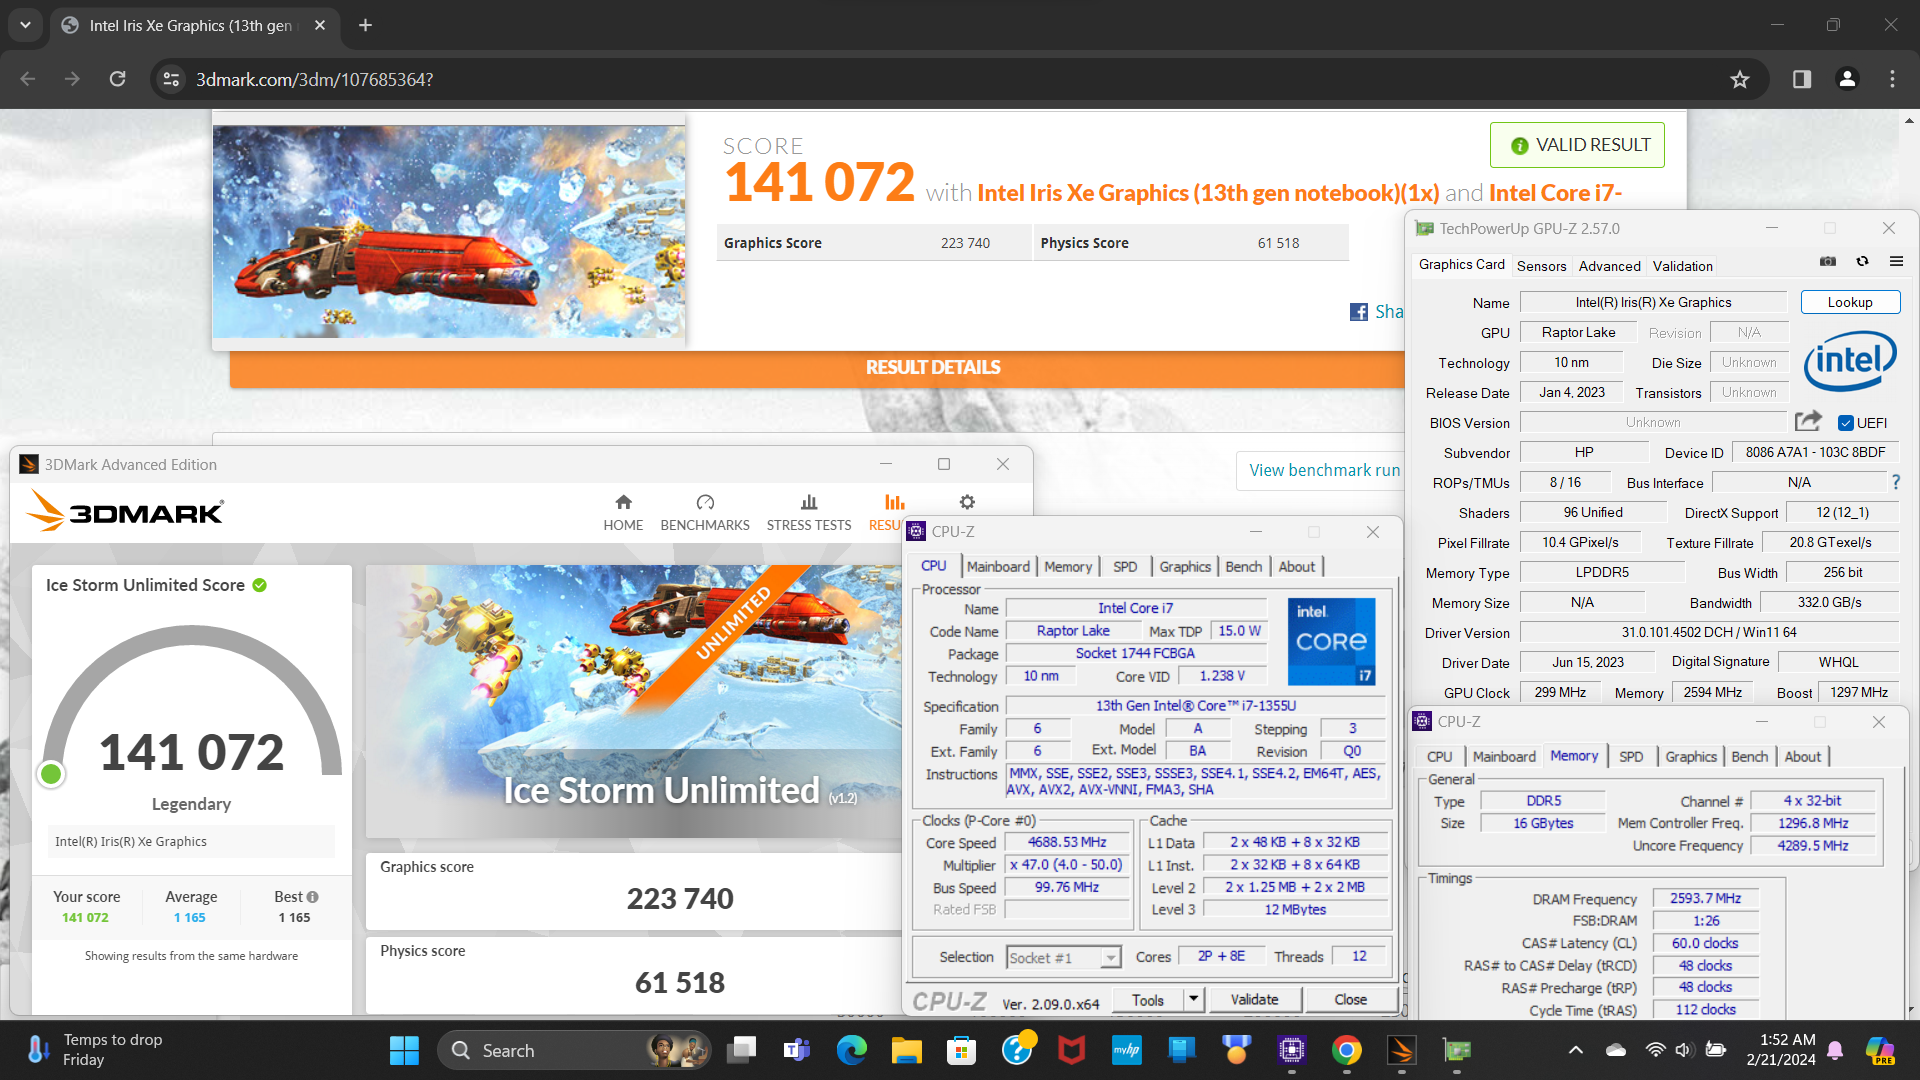Switch to GPU-Z Sensors tab
This screenshot has height=1080, width=1920.
point(1541,266)
